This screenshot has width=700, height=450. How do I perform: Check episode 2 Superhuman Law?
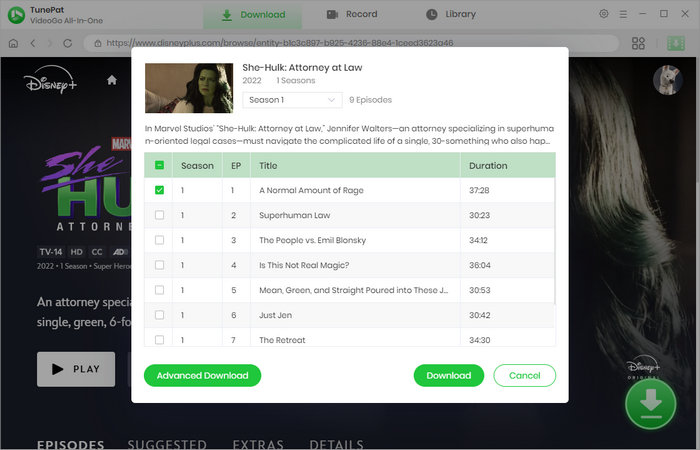(x=159, y=215)
